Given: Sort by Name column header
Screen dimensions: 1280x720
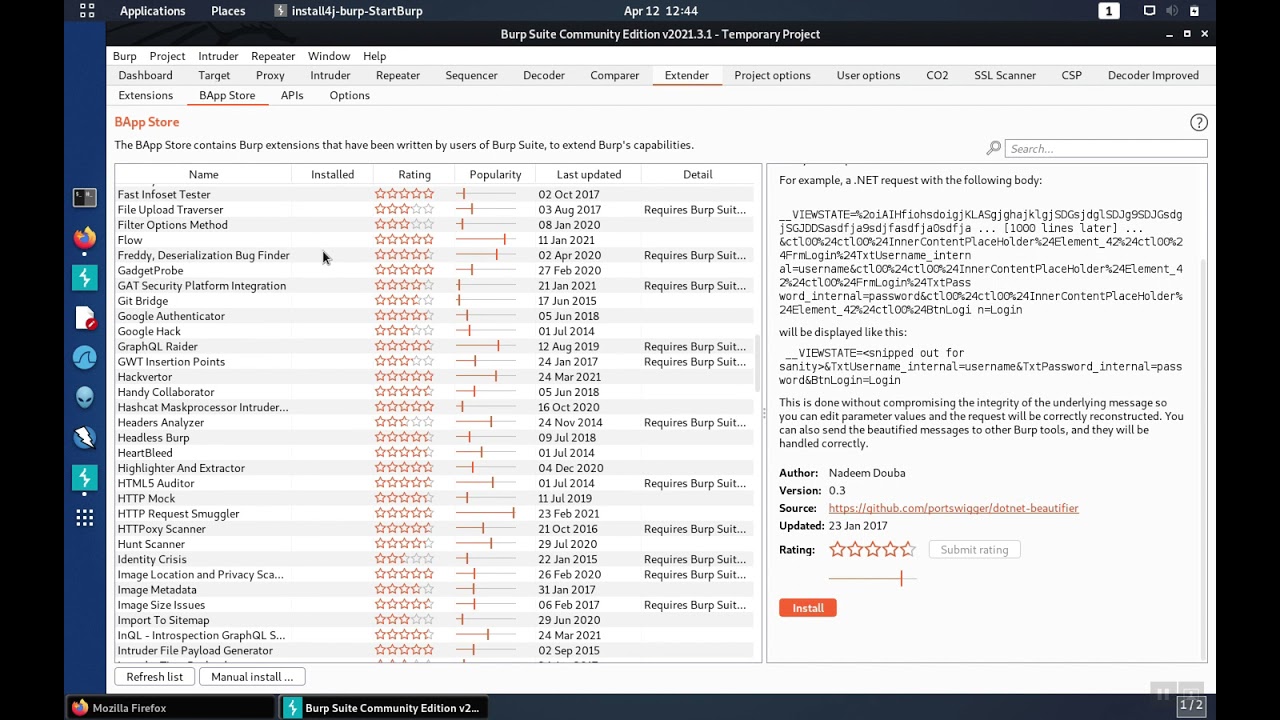Looking at the screenshot, I should 203,174.
